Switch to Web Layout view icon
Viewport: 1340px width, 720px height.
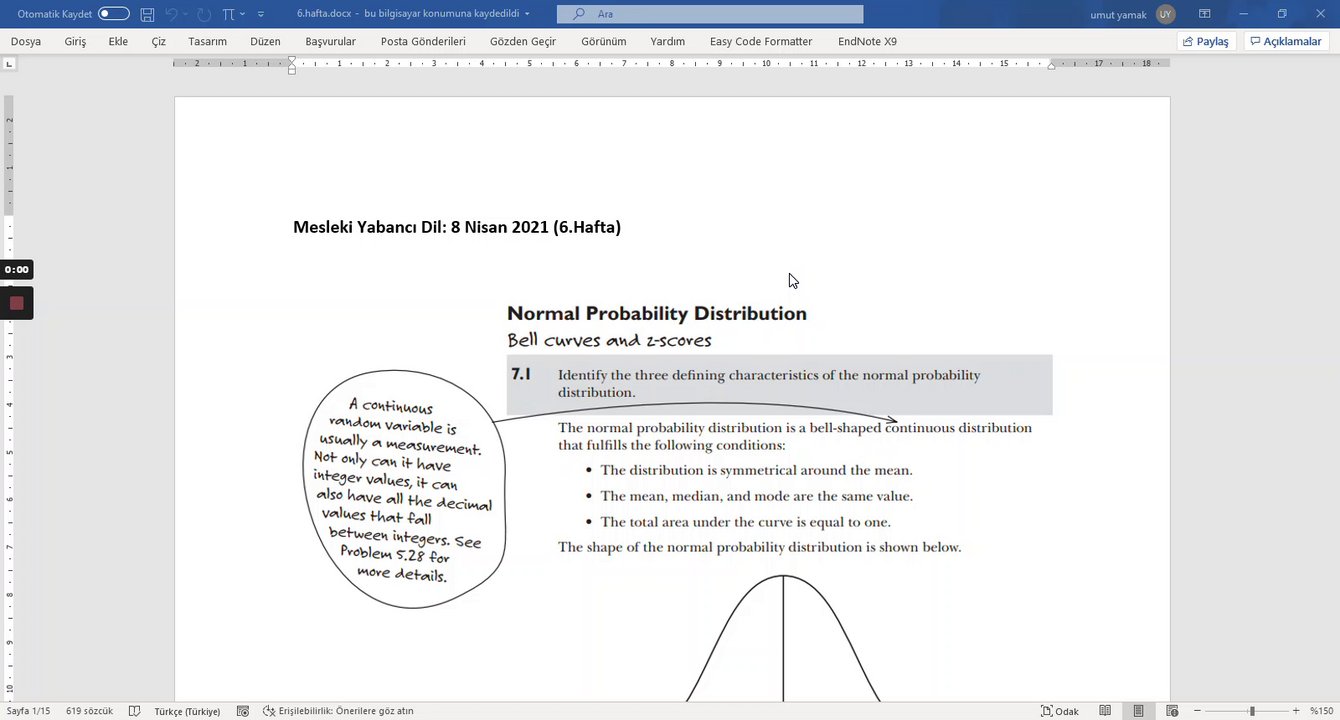click(x=1171, y=711)
